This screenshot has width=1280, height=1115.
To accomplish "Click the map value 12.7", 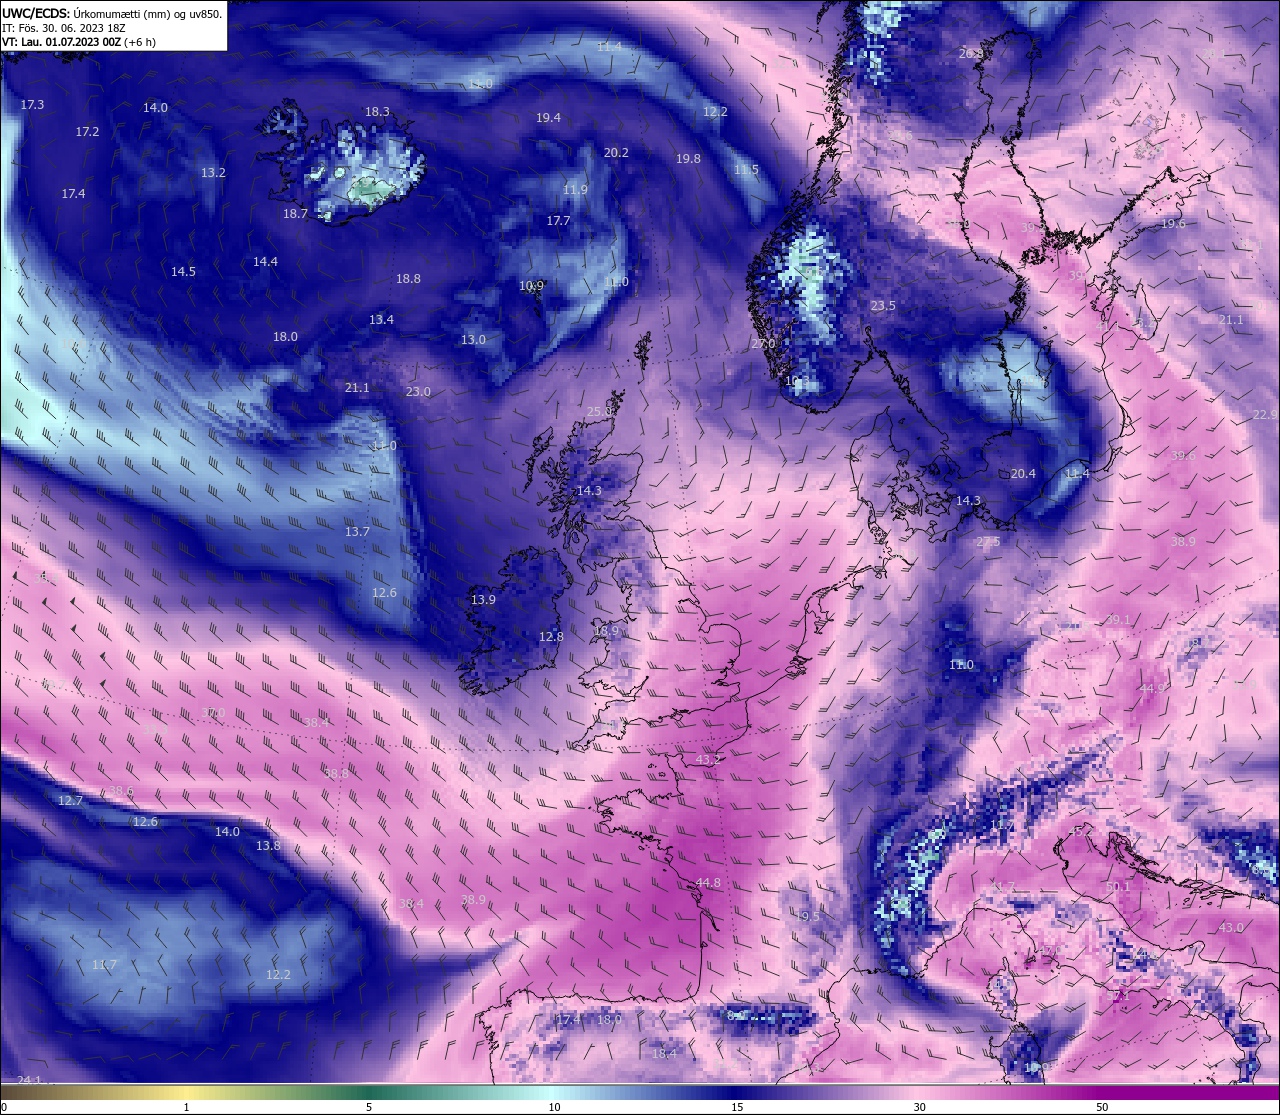I will [x=70, y=801].
